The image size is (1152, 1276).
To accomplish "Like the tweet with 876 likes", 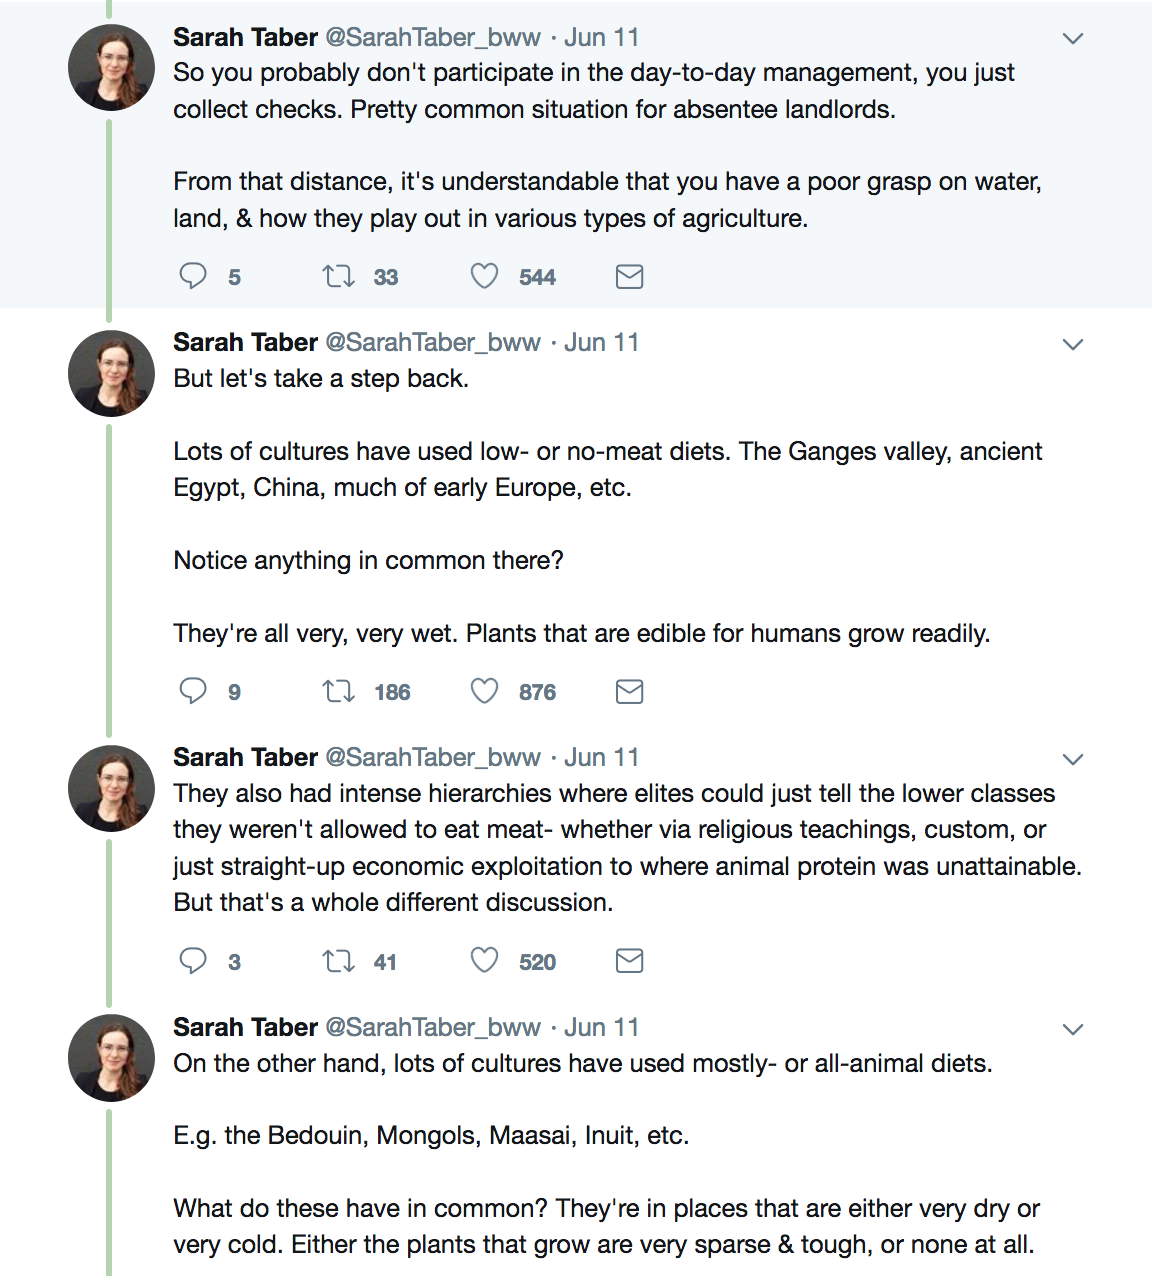I will pos(485,691).
